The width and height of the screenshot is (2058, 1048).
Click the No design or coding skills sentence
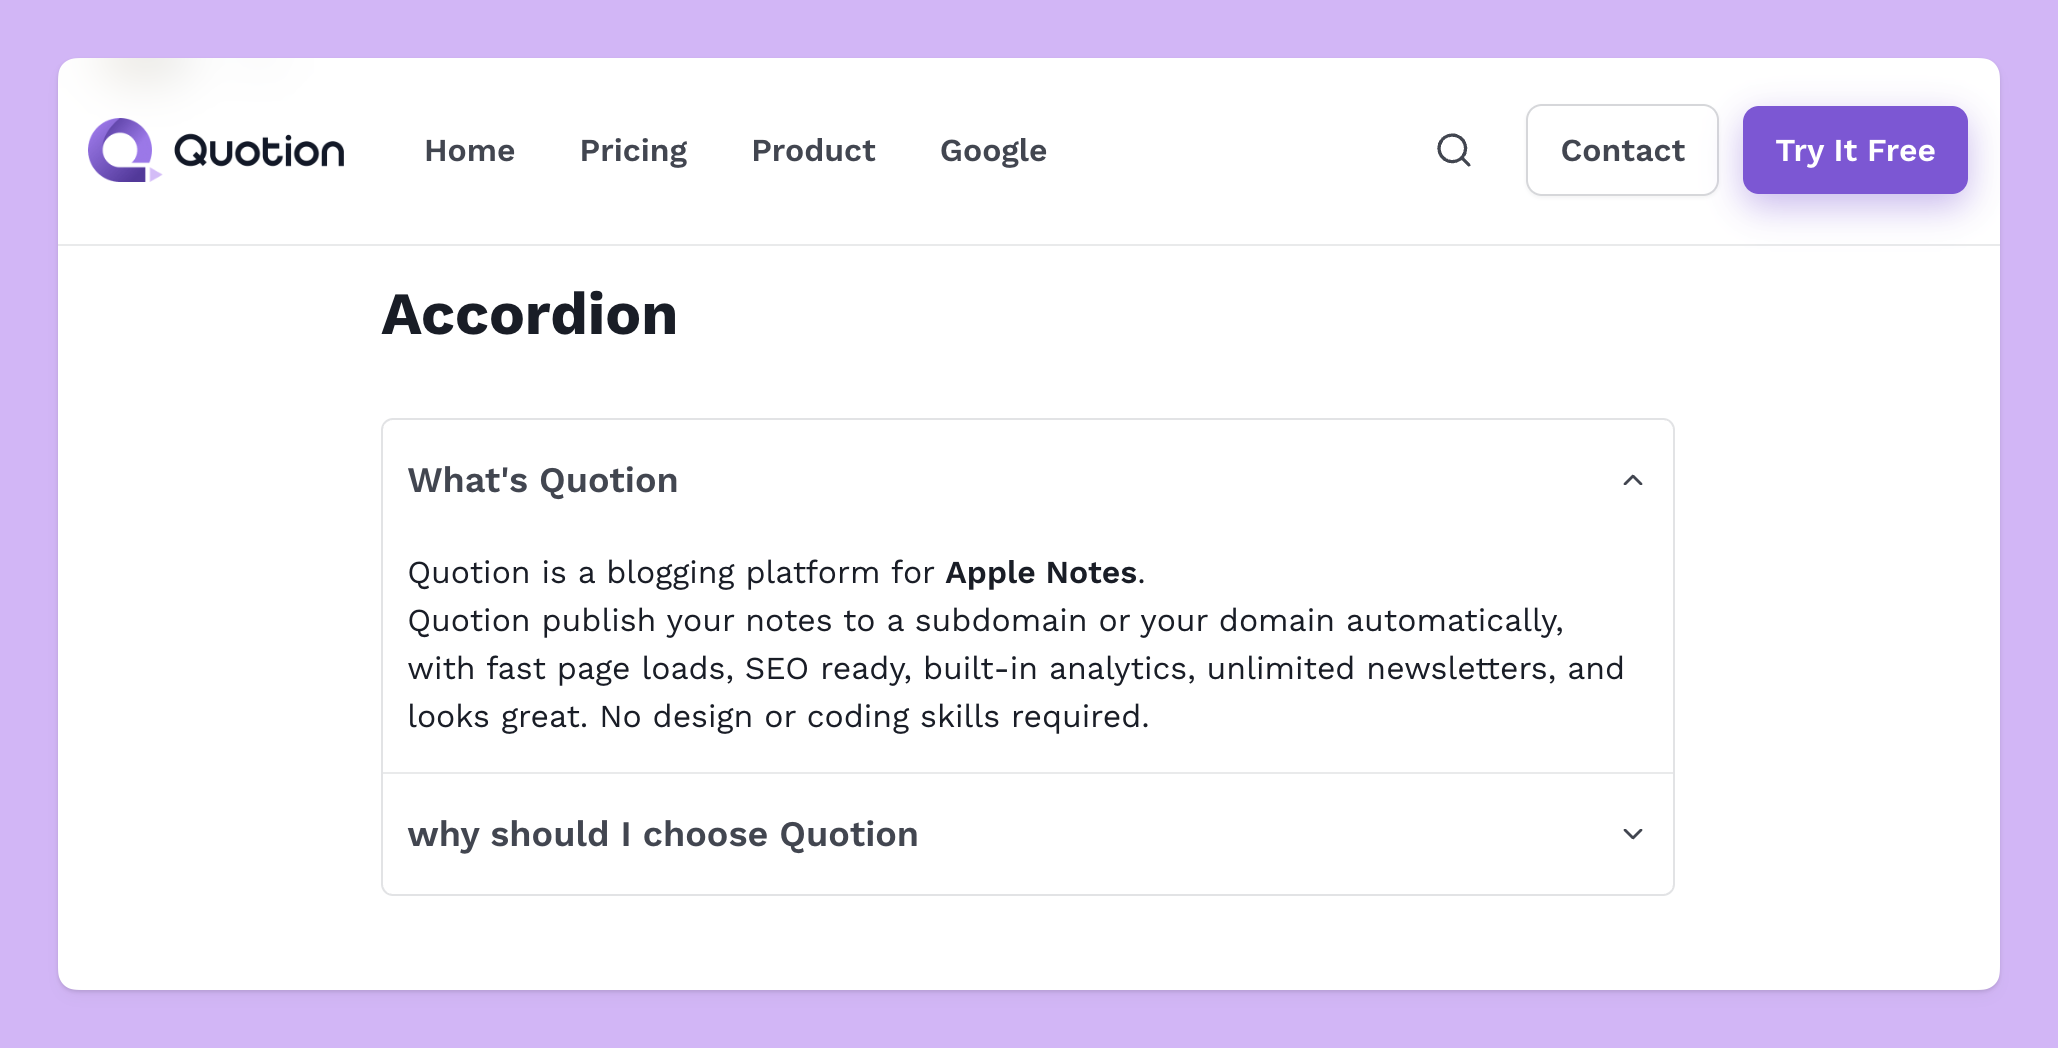(x=875, y=716)
